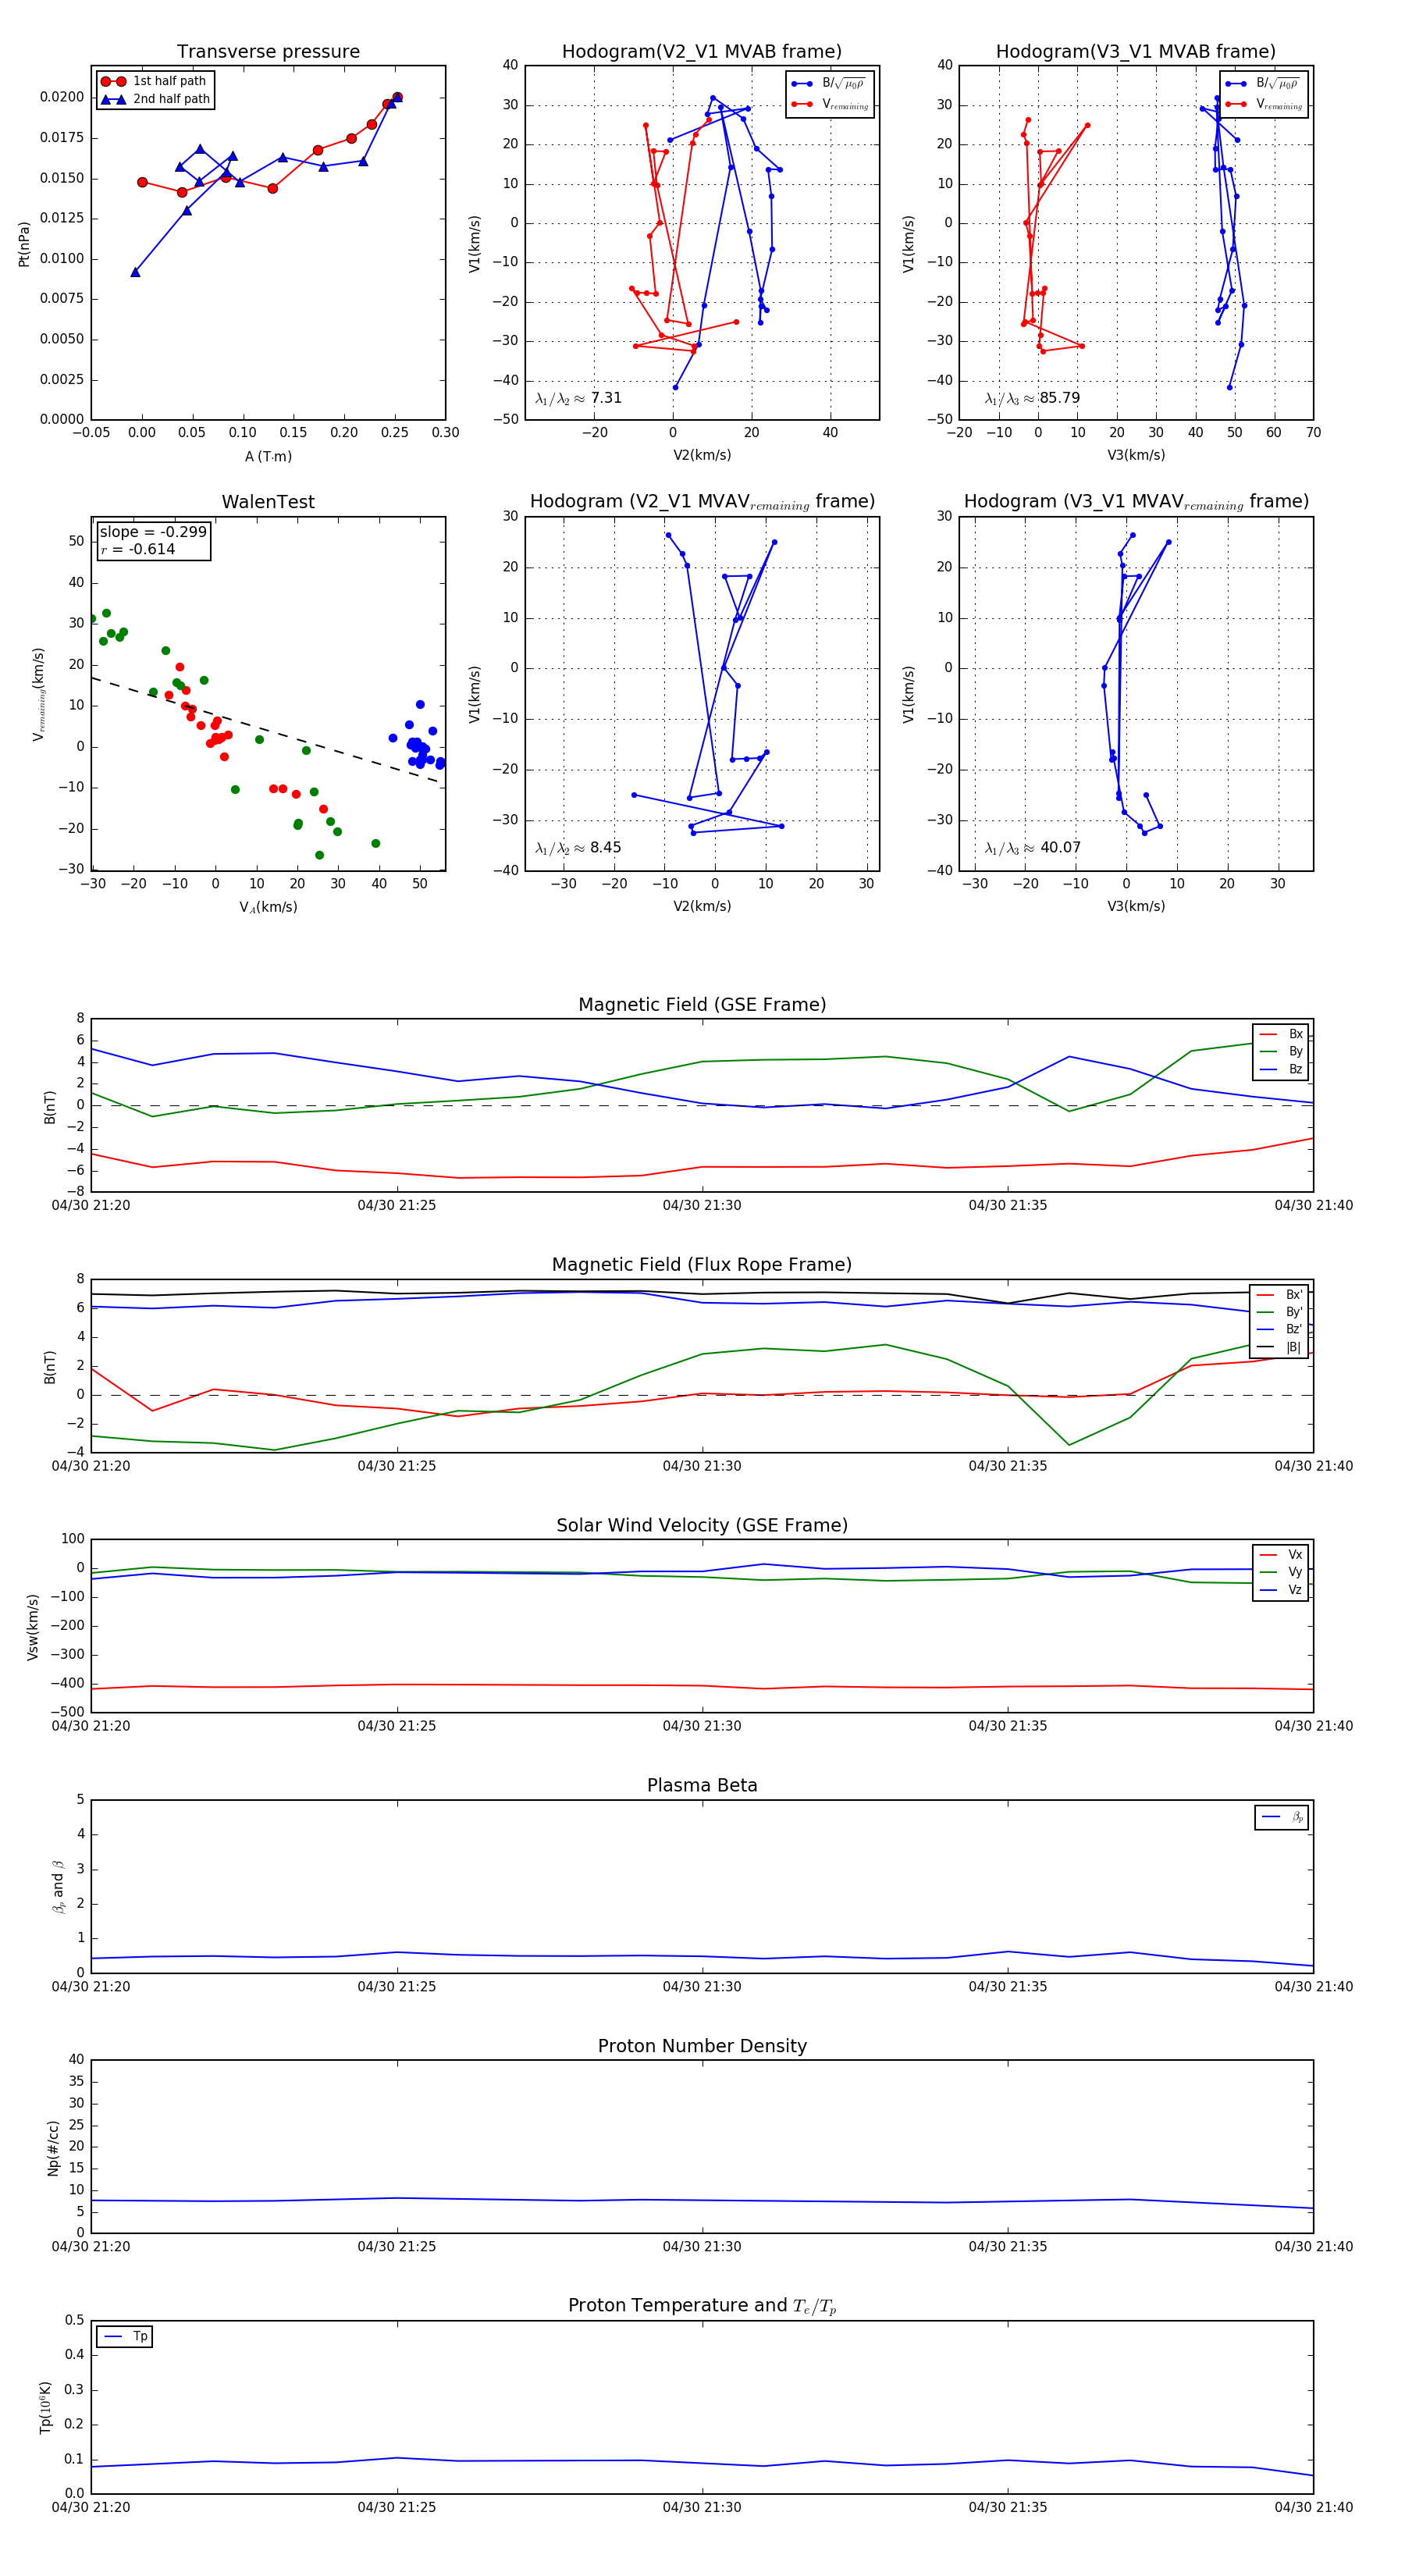Image resolution: width=1405 pixels, height=2576 pixels.
Task: Click the "A (T·m)" x-axis label
Action: click(x=269, y=457)
